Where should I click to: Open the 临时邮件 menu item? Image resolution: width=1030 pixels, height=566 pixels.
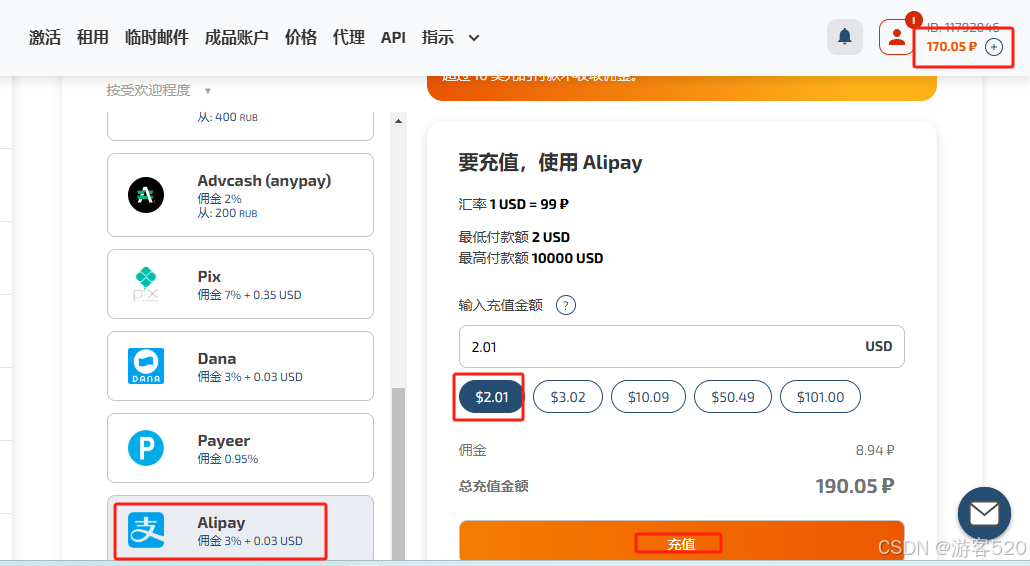click(157, 37)
